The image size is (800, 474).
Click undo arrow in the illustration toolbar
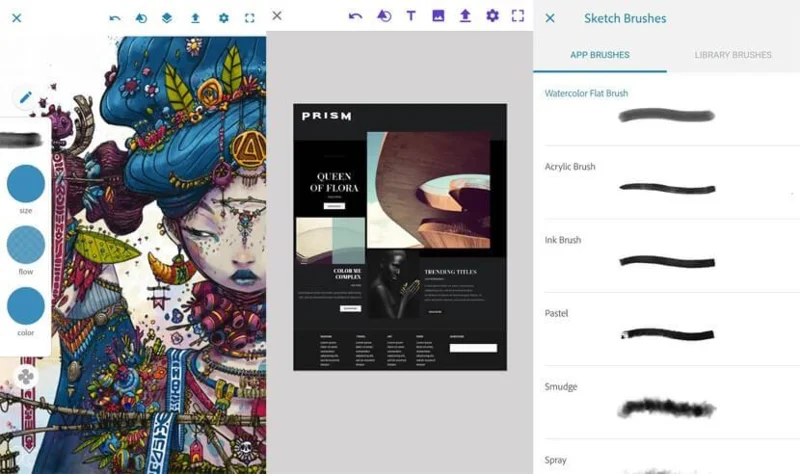point(115,18)
